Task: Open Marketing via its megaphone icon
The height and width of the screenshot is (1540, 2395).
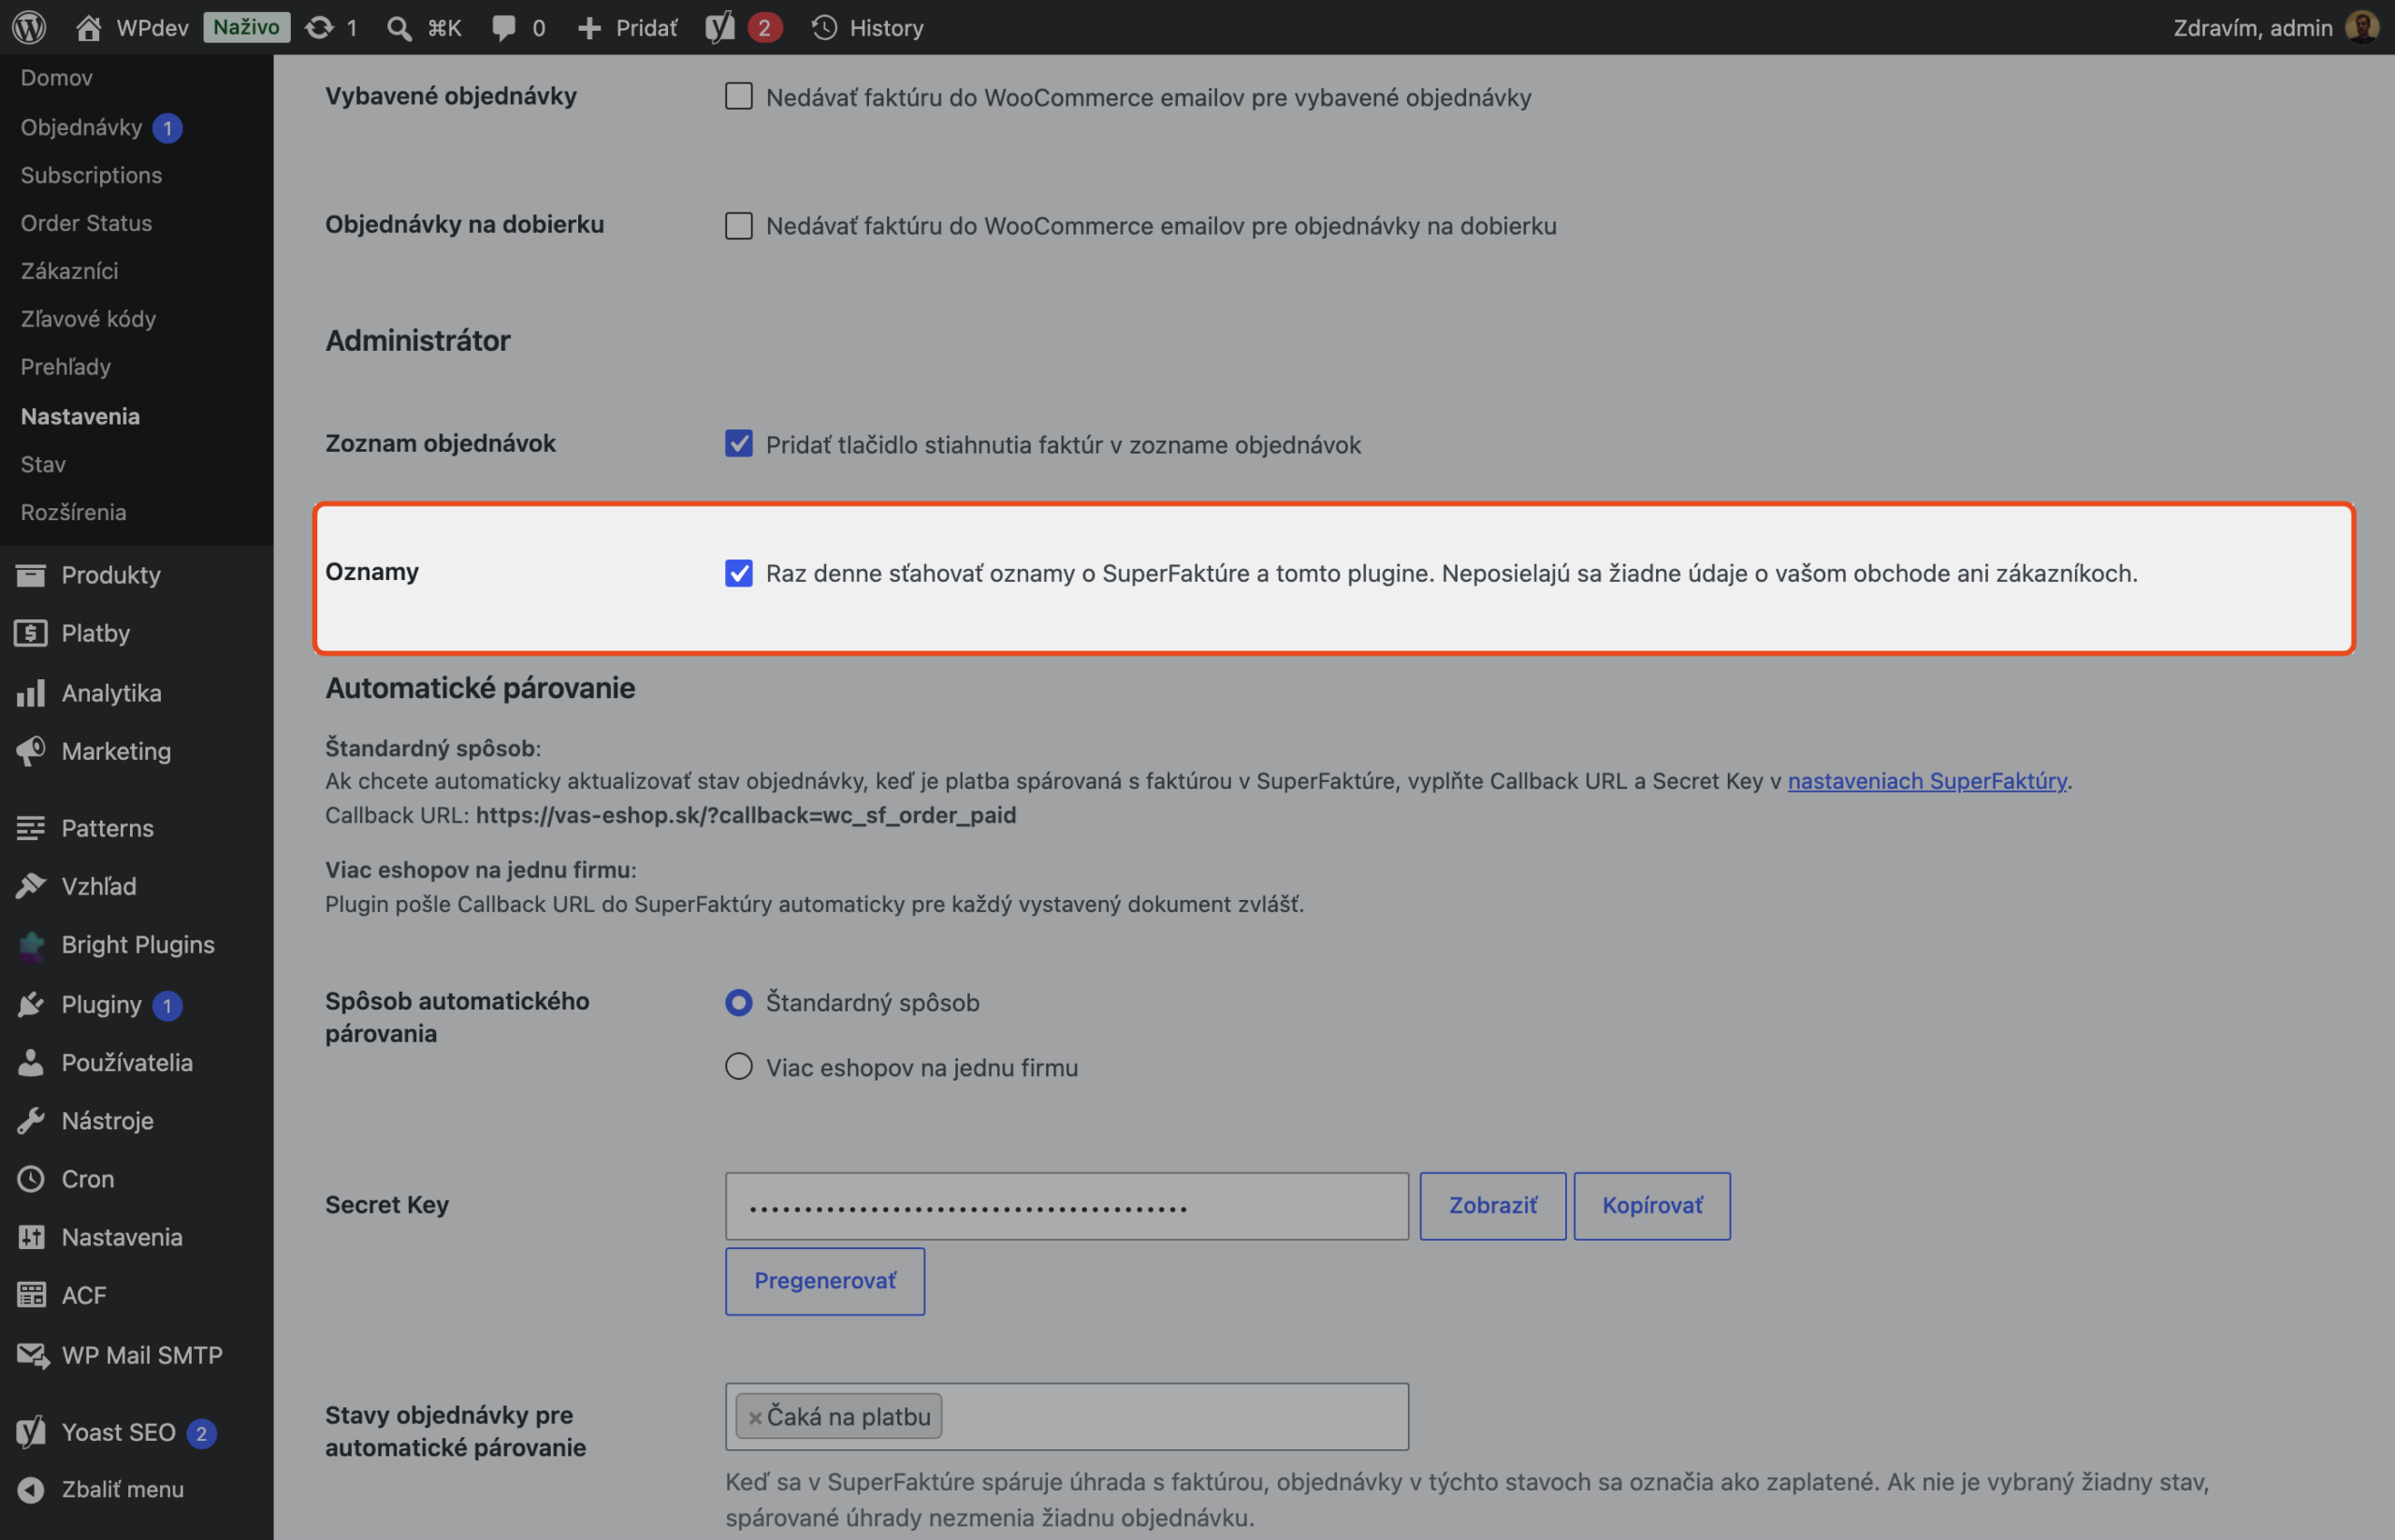Action: coord(31,751)
